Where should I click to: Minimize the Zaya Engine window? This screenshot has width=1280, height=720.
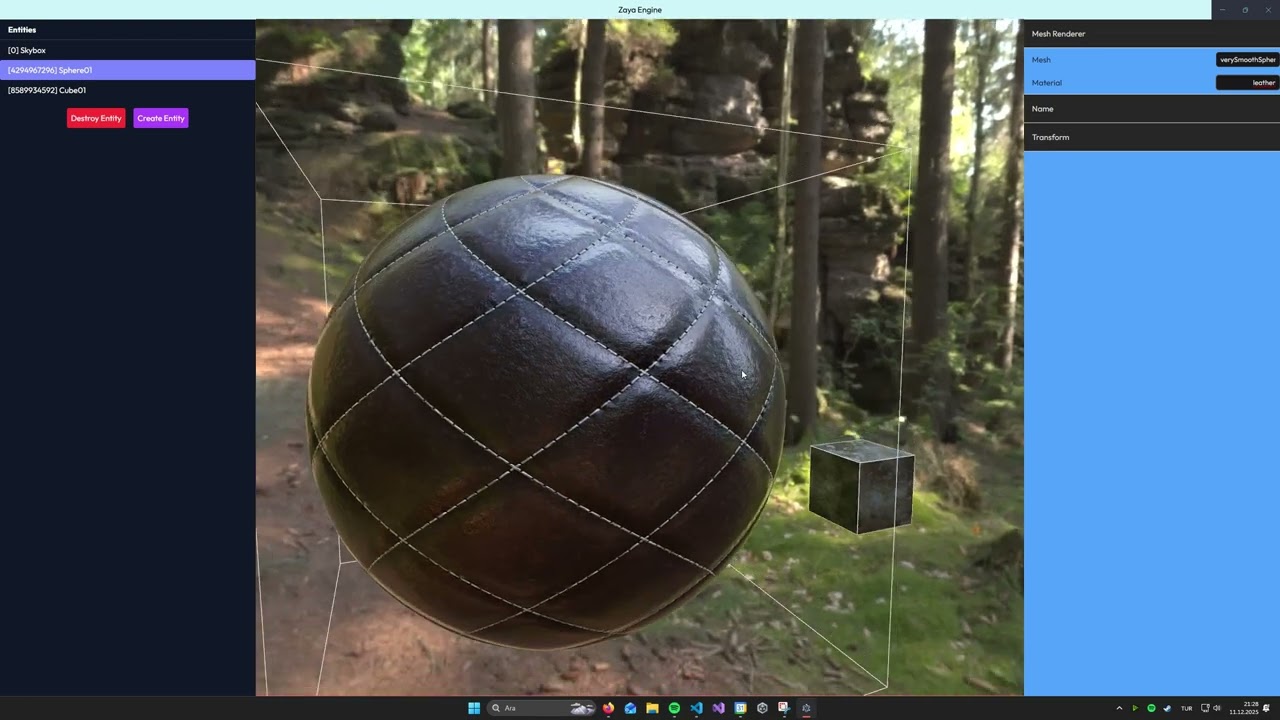(x=1221, y=10)
